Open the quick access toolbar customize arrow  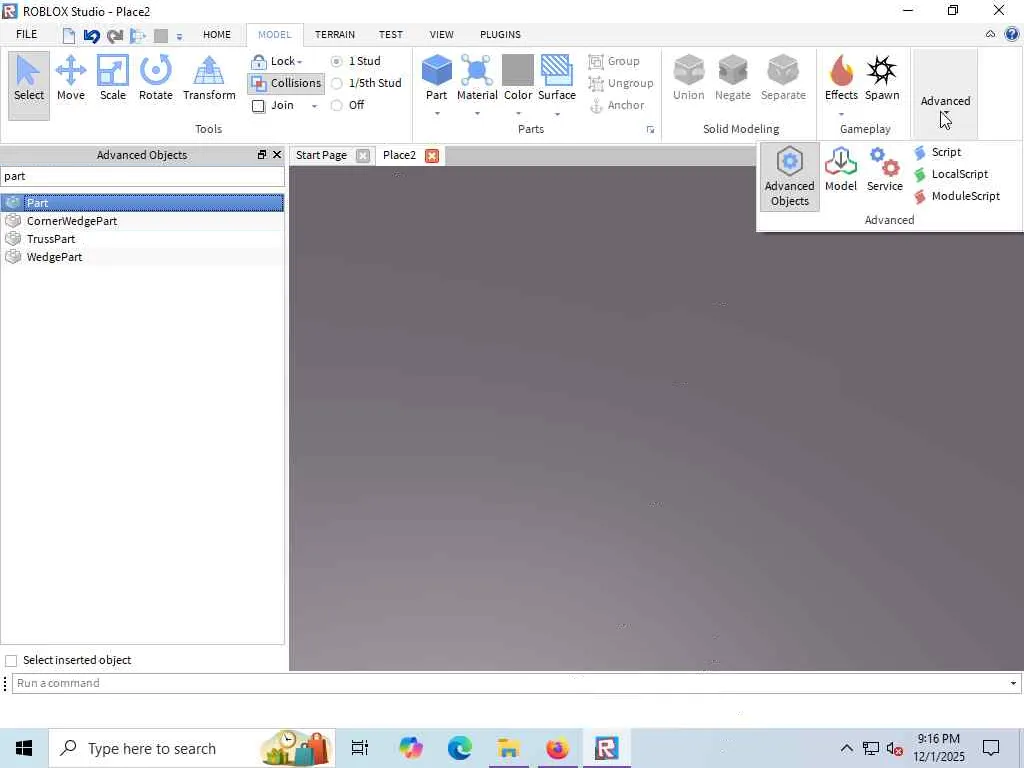pos(179,37)
